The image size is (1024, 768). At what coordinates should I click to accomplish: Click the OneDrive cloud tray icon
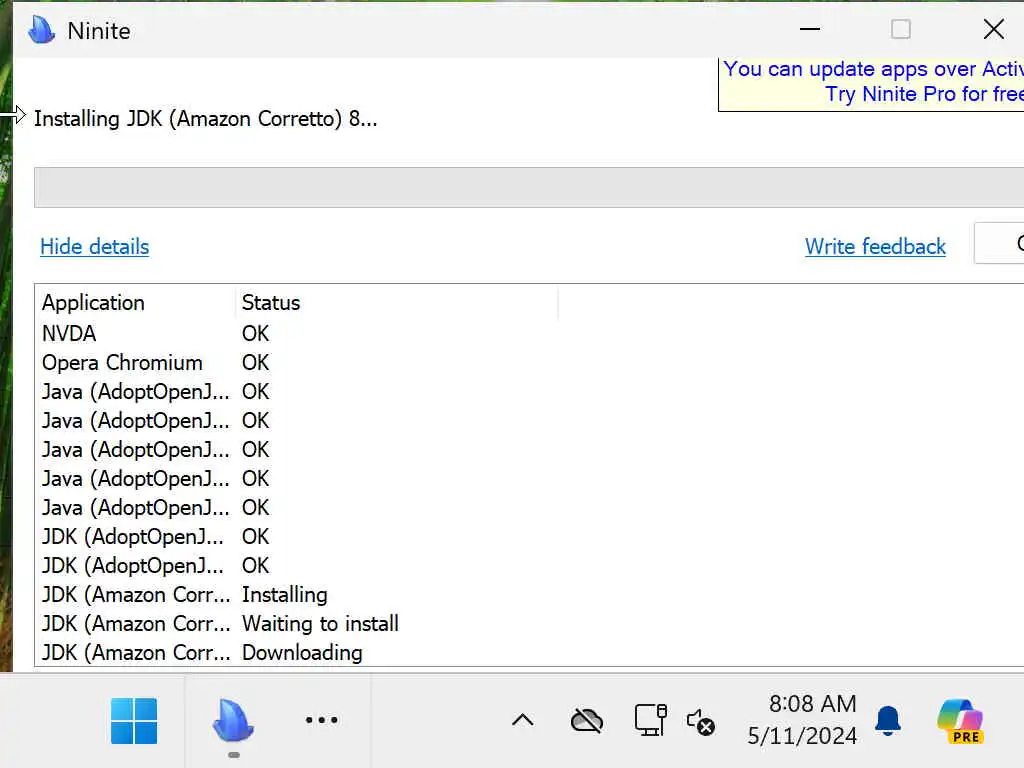point(587,721)
